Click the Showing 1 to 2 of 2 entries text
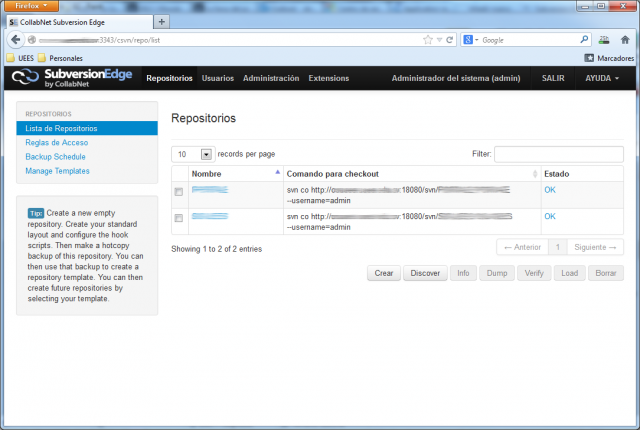Image resolution: width=640 pixels, height=430 pixels. coord(217,249)
